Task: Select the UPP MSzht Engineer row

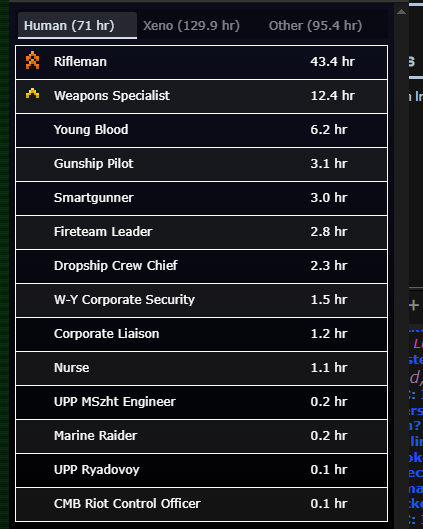Action: click(x=201, y=403)
